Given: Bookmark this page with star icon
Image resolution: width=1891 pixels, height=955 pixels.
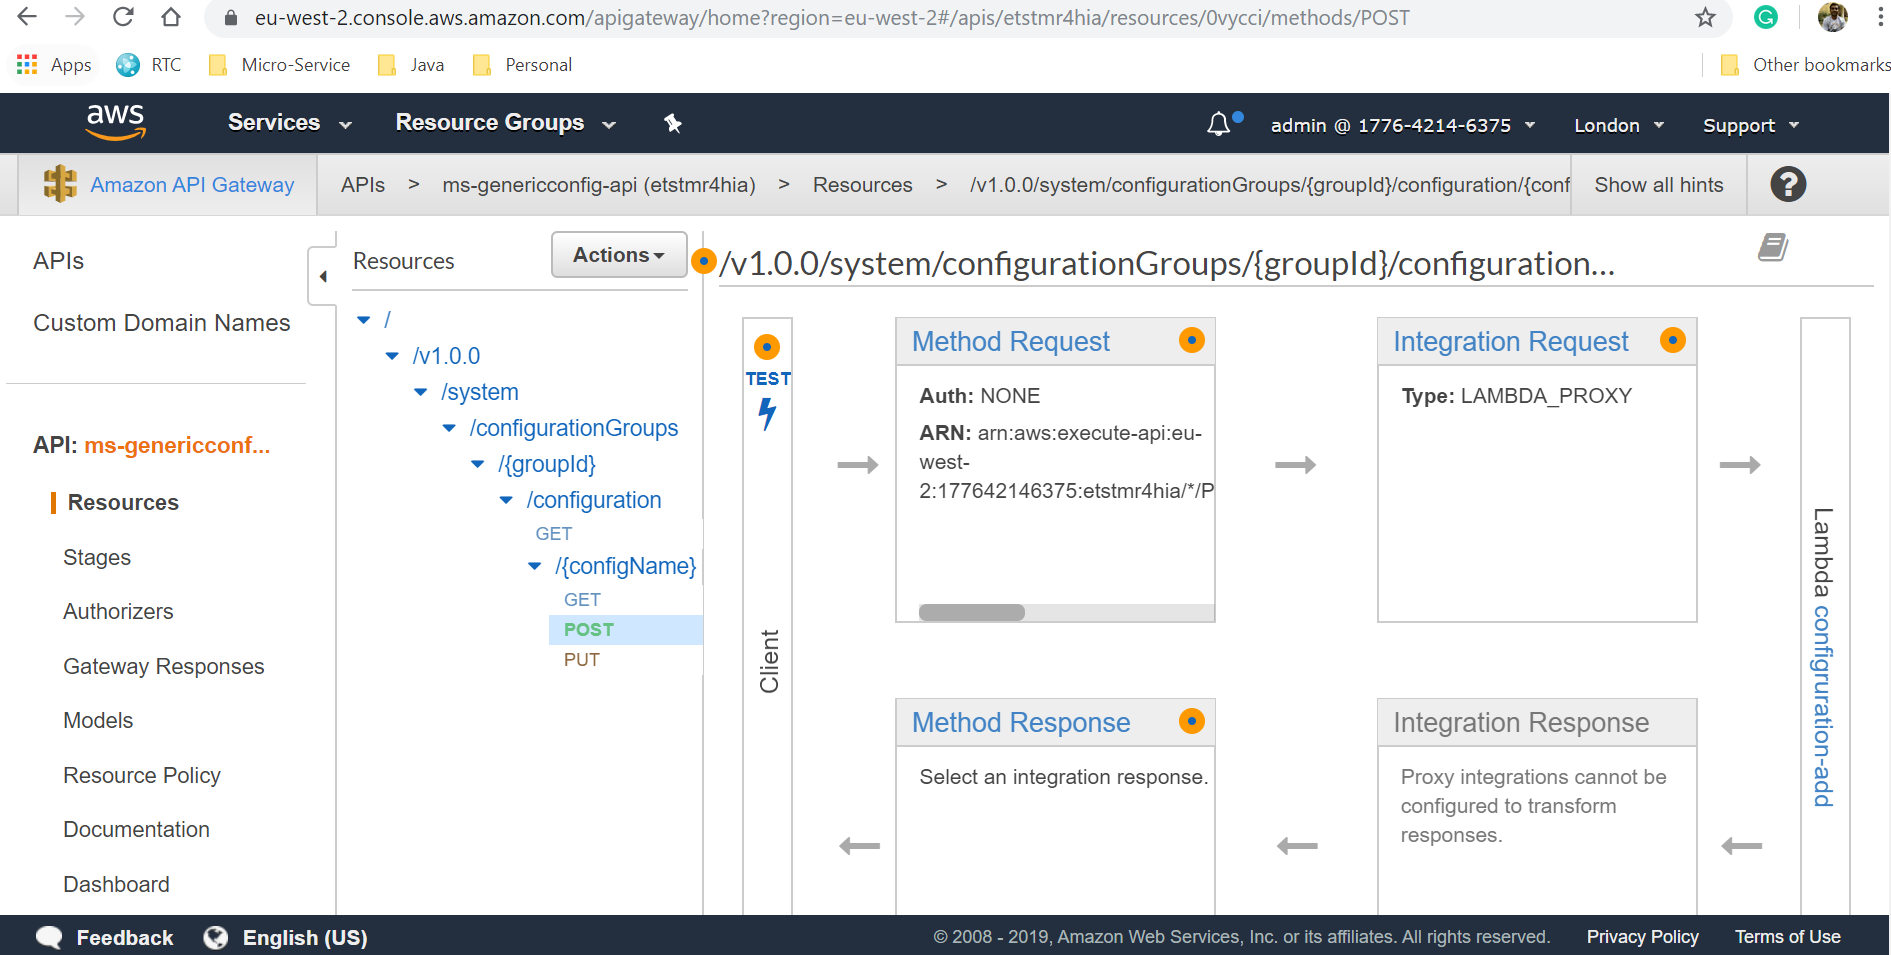Looking at the screenshot, I should pos(1705,18).
